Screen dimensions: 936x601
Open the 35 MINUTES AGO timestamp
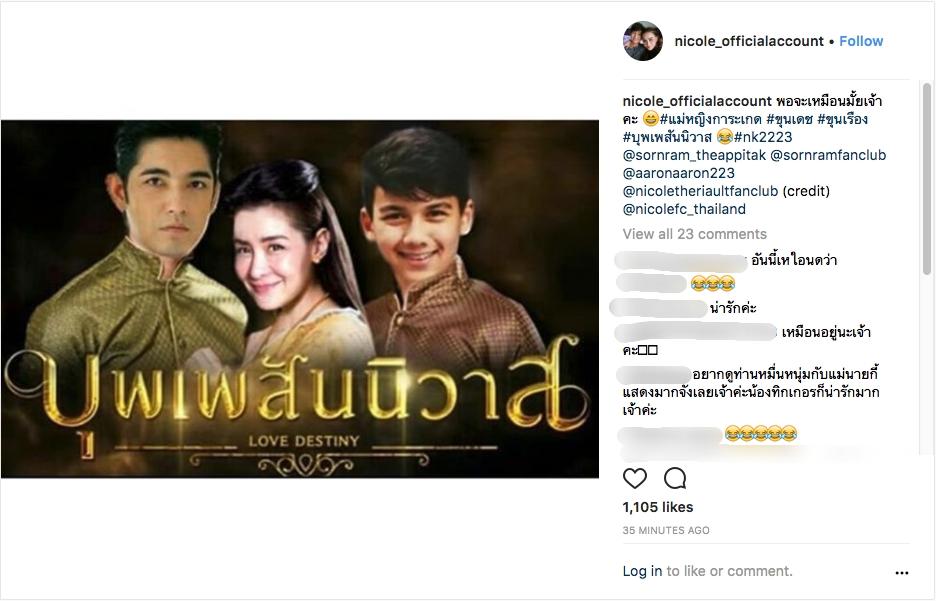click(x=666, y=530)
